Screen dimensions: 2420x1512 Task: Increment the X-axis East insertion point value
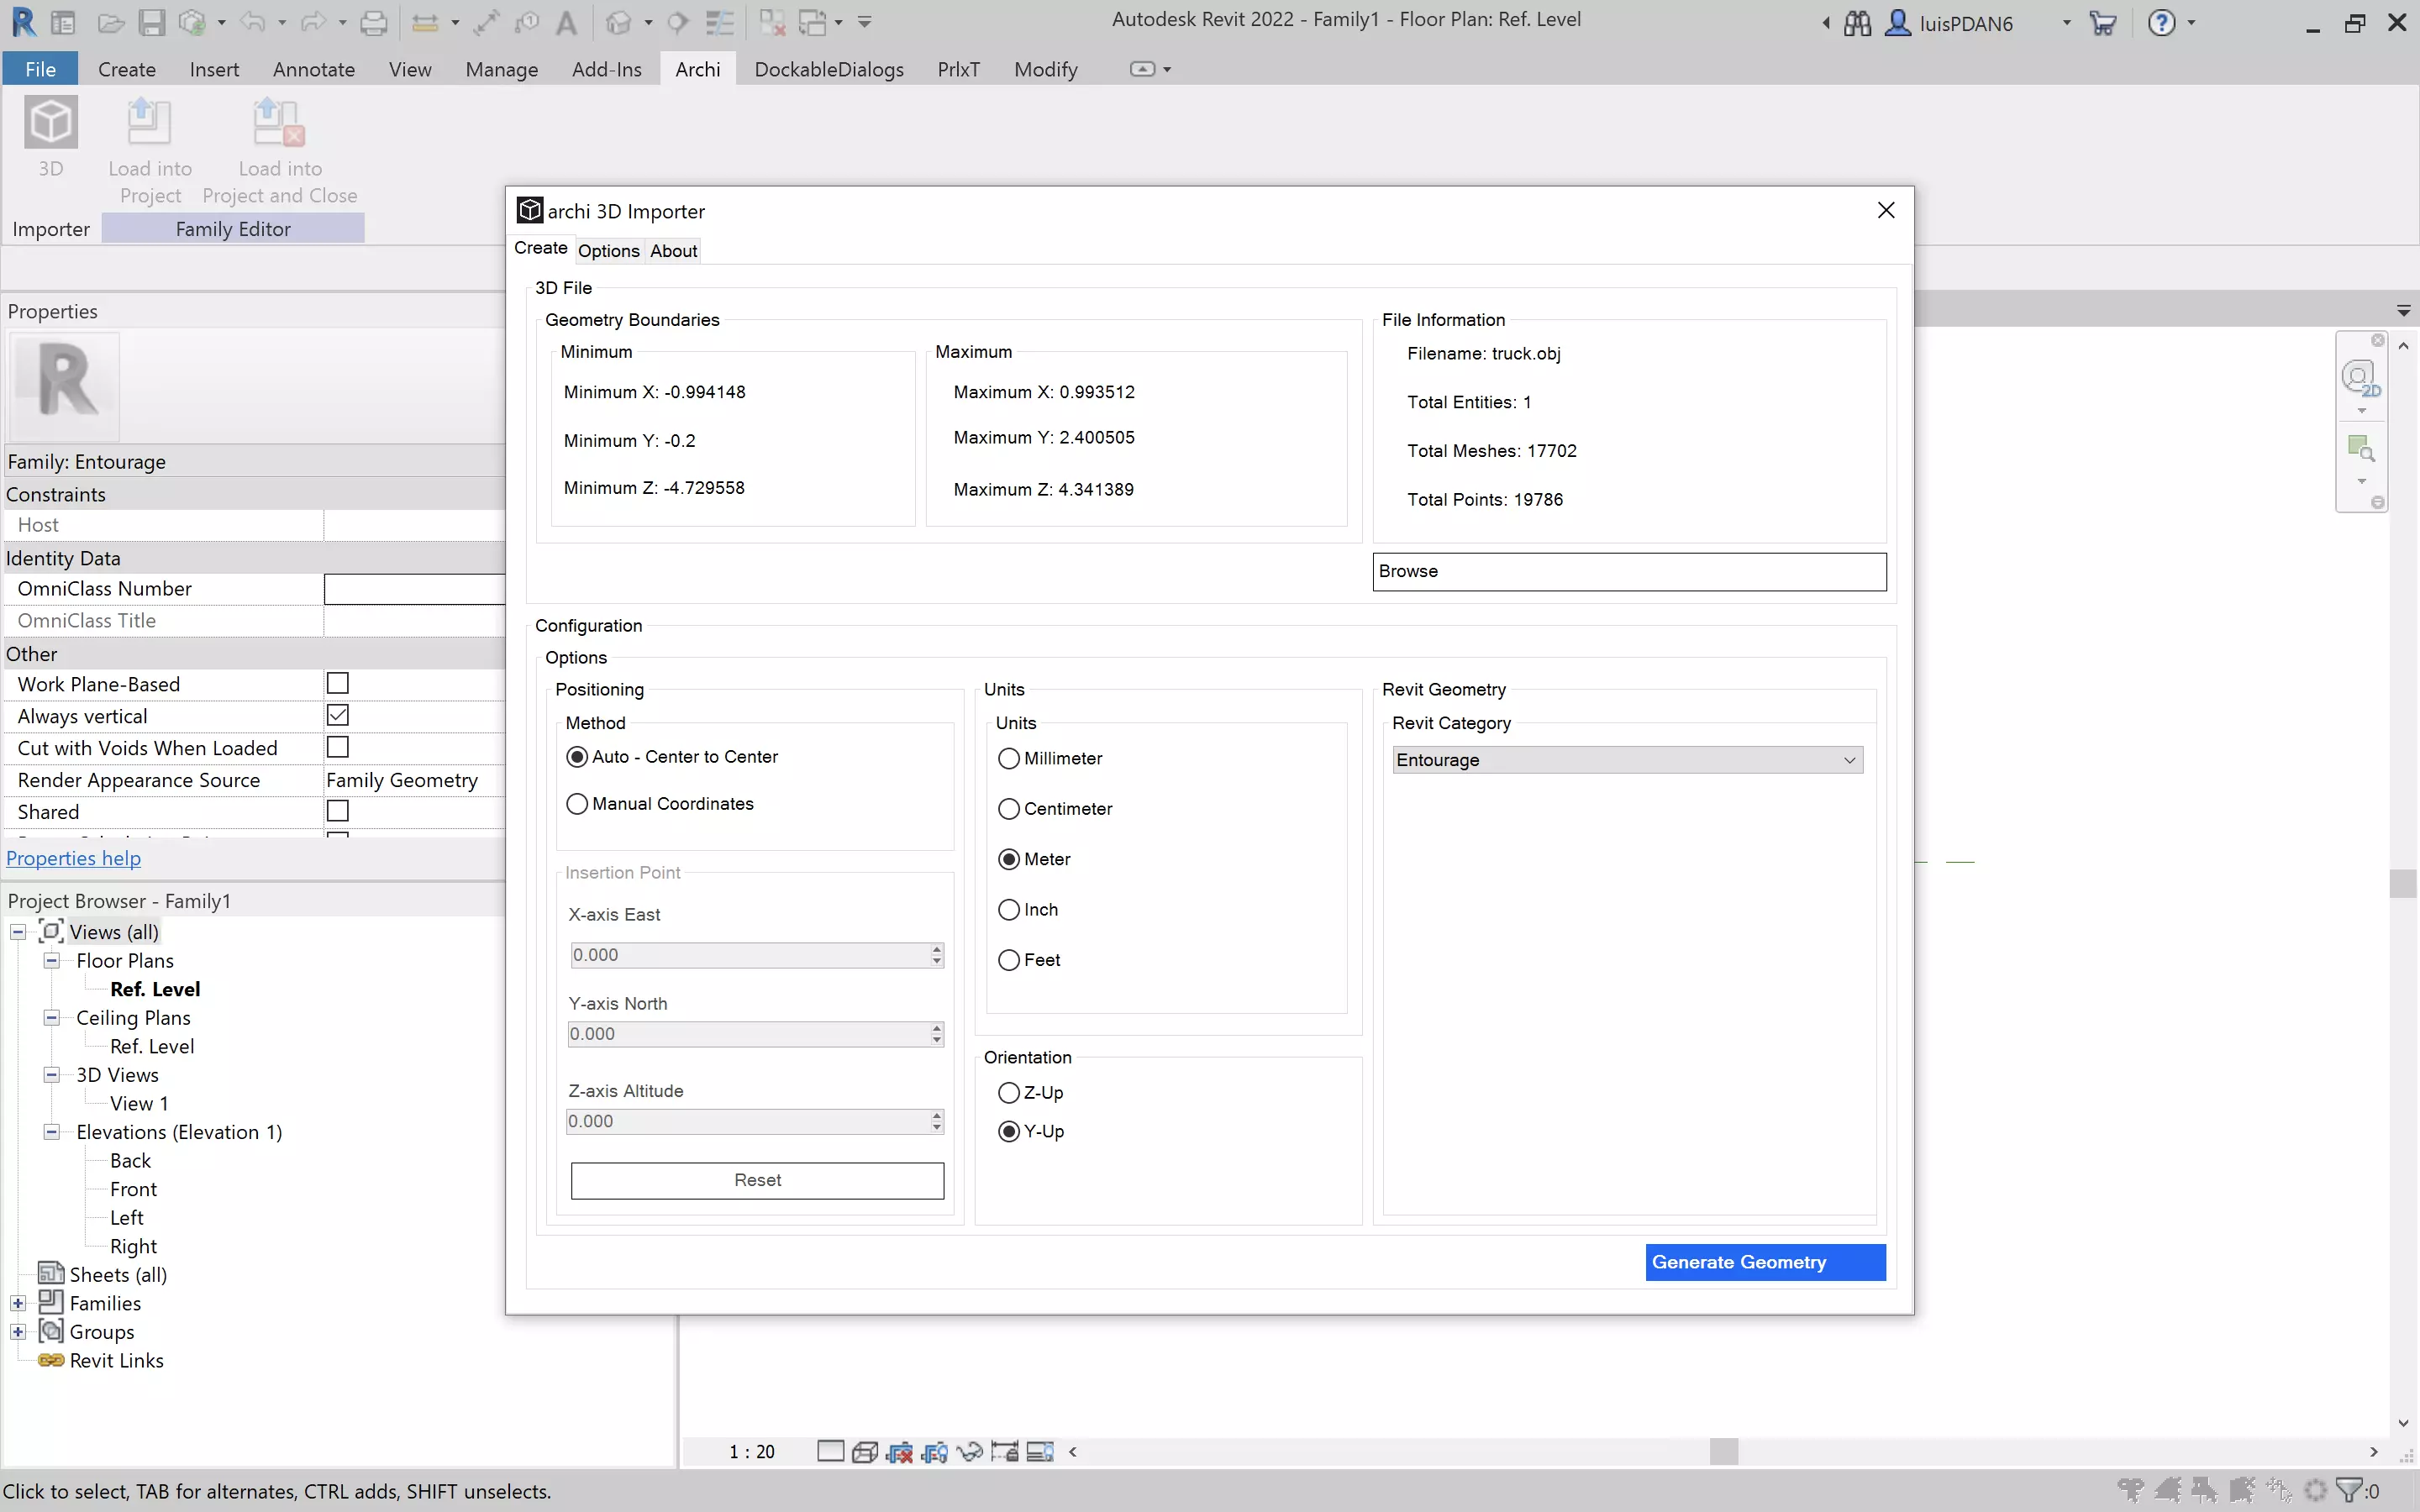pos(935,949)
